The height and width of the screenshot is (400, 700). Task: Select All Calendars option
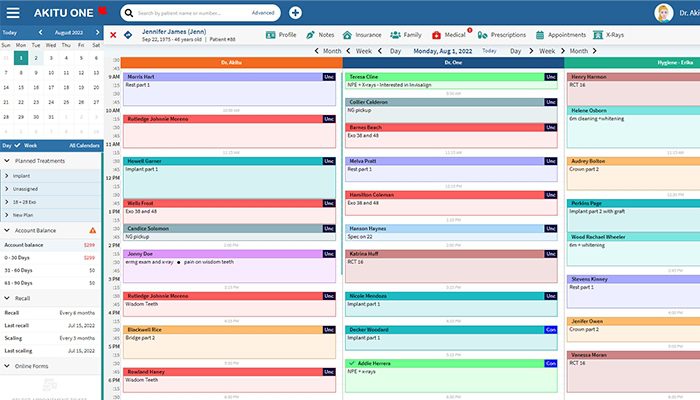(84, 146)
